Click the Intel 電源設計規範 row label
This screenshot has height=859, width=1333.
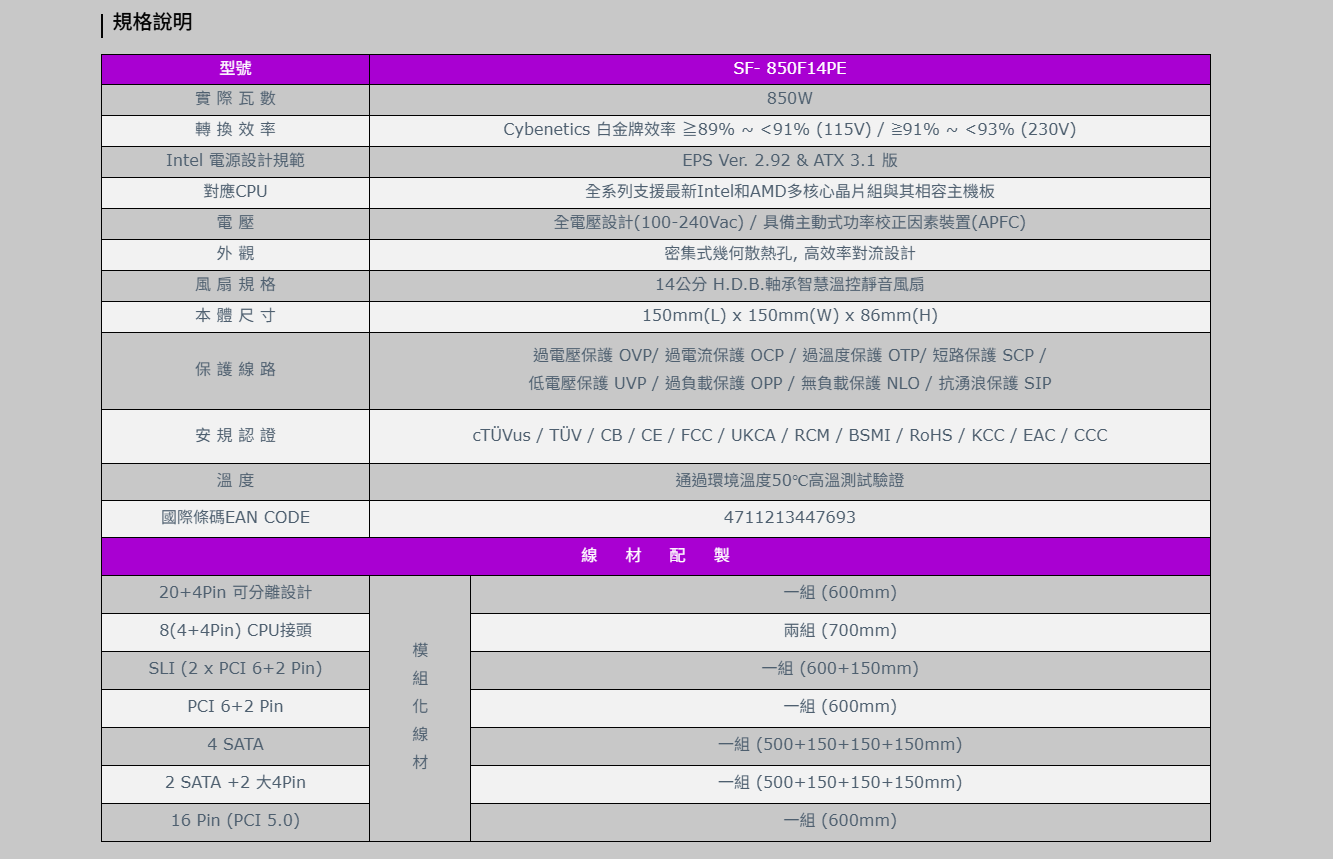235,161
